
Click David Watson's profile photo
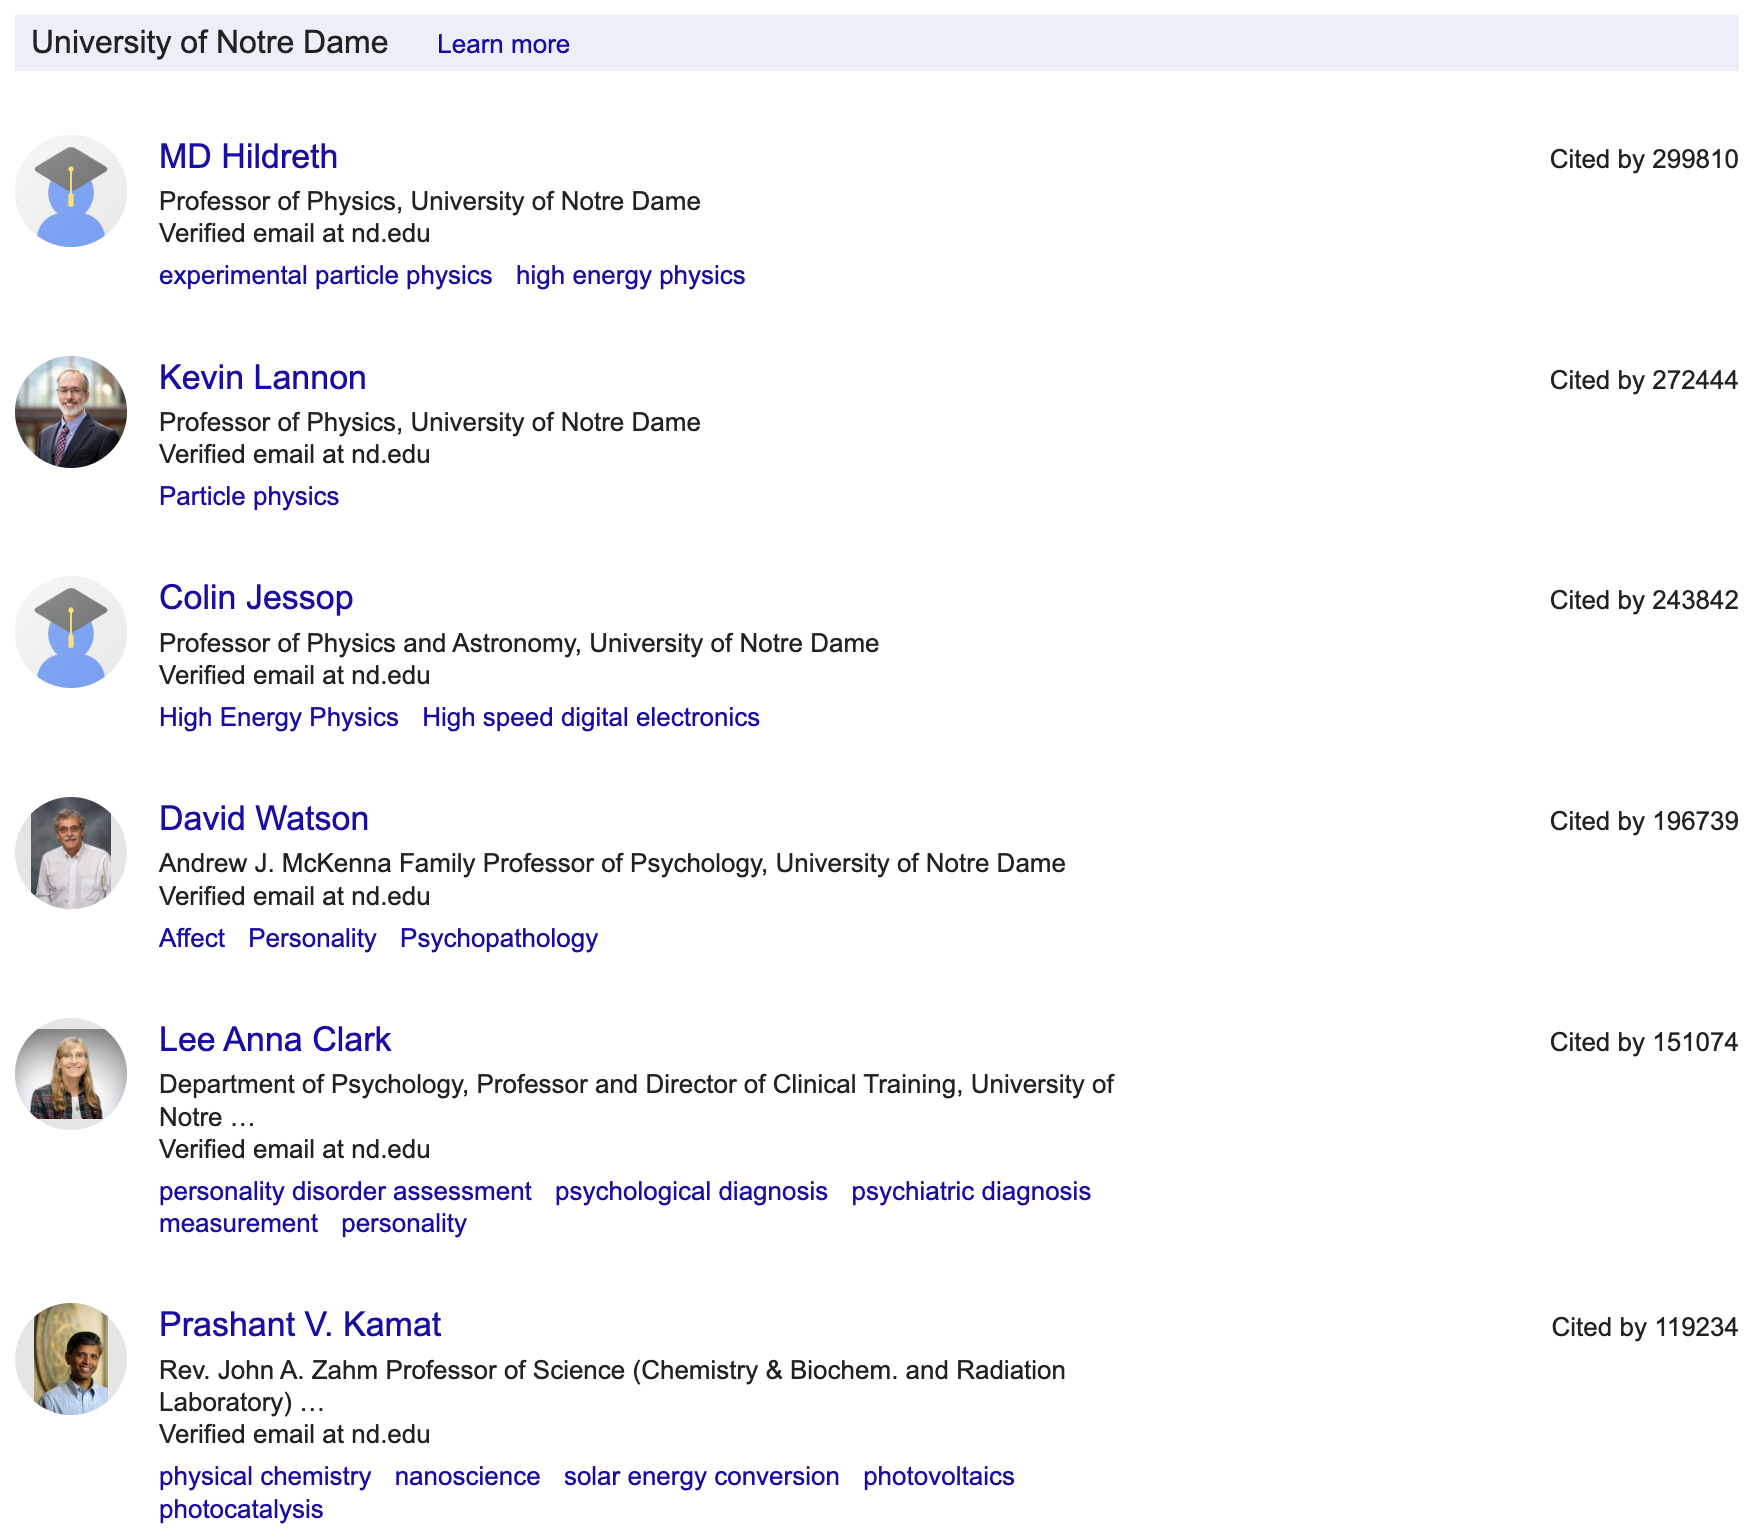tap(71, 853)
